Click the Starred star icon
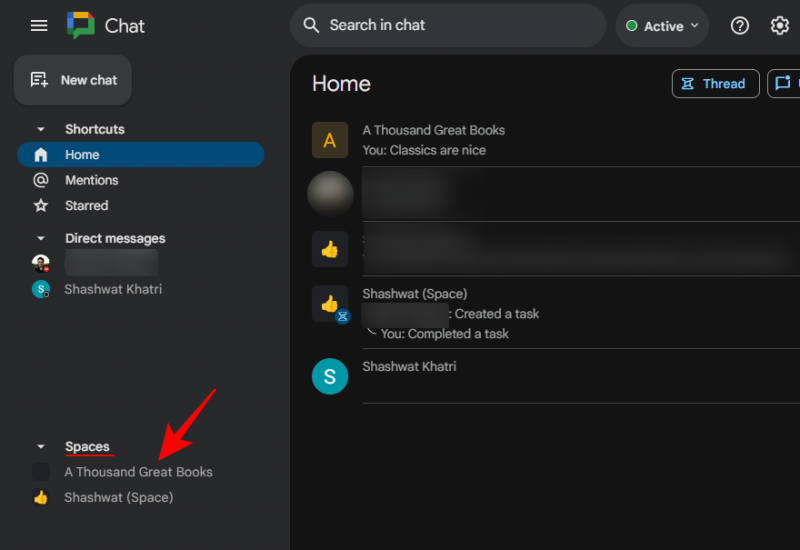 pos(41,206)
